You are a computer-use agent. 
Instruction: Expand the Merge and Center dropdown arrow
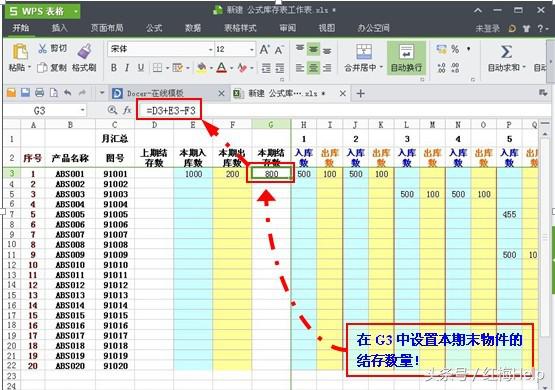[x=381, y=67]
